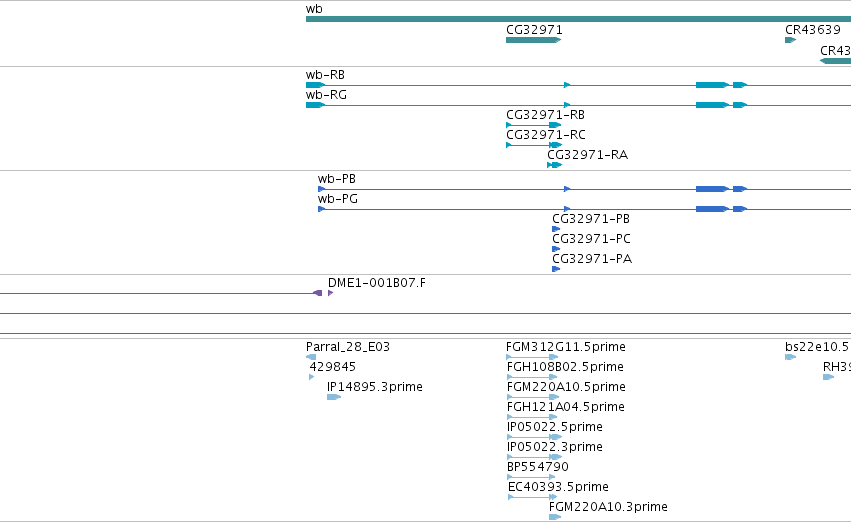Click the CG32971-RA transcript arrow
851x522 pixels.
pyautogui.click(x=555, y=165)
